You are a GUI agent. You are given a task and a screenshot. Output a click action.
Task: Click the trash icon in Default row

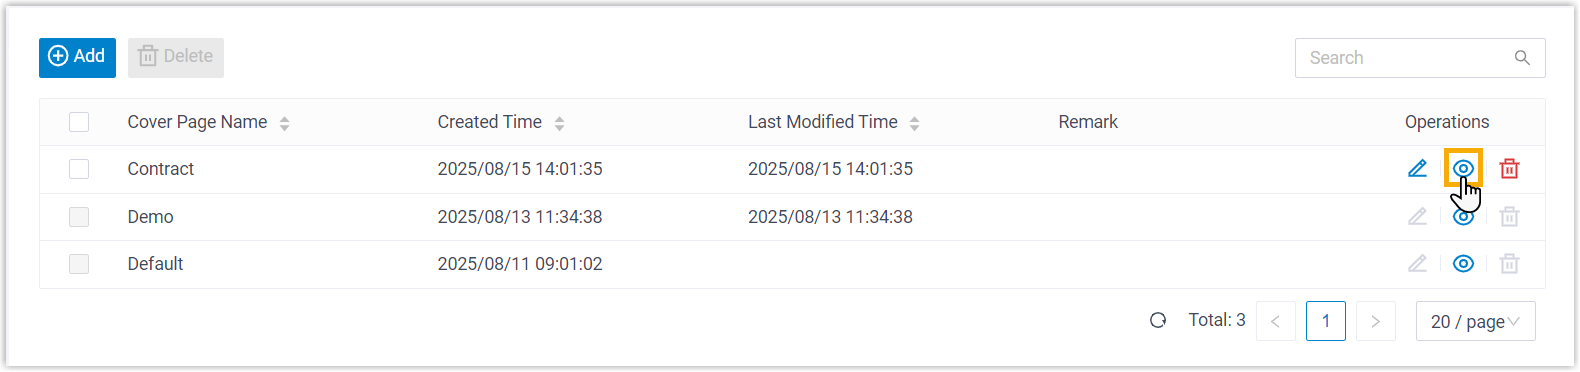pos(1509,264)
